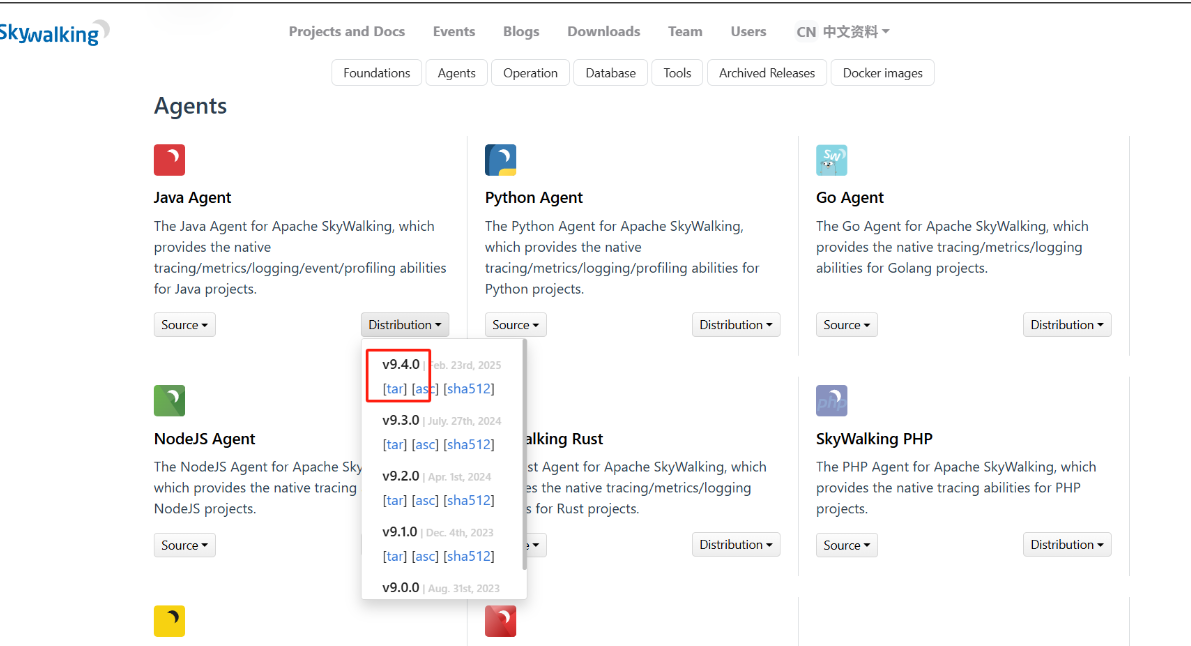Open v9.2.0 asc signature link

tap(425, 500)
